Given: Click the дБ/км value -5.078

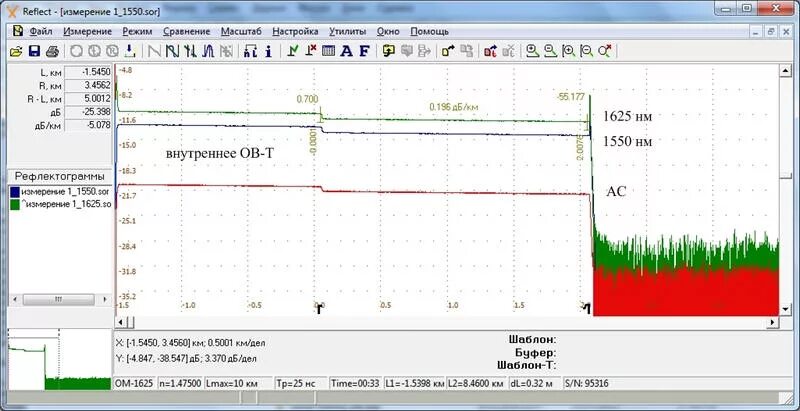Looking at the screenshot, I should [x=88, y=125].
